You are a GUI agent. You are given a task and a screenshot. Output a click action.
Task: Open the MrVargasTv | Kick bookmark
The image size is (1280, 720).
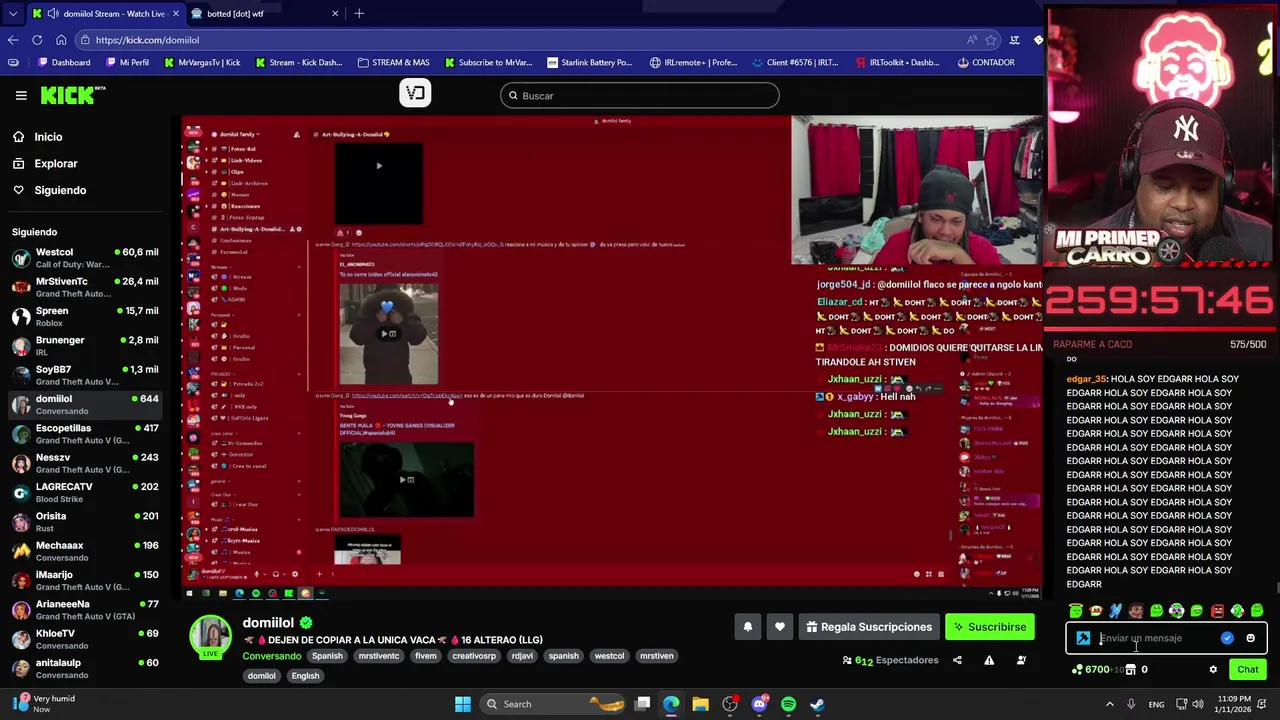point(201,62)
